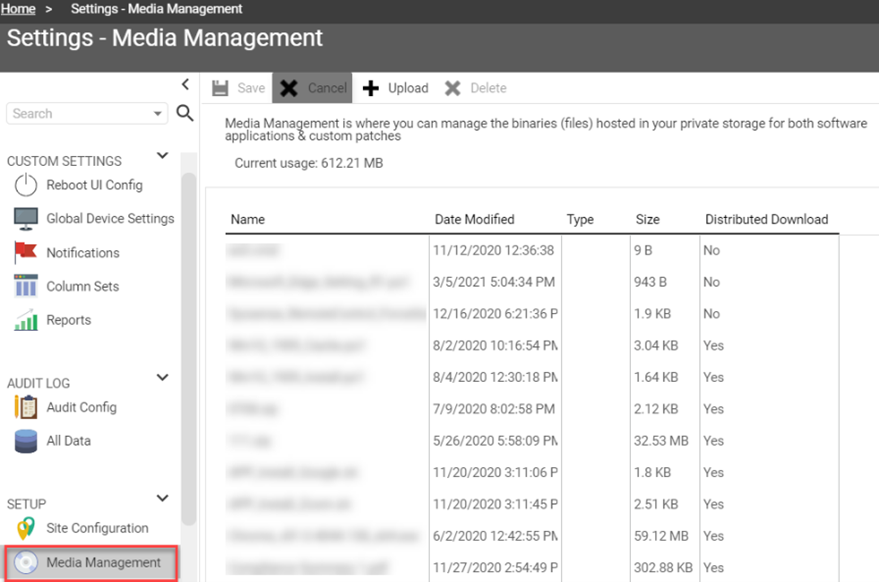Open Audit Config page
879x582 pixels.
(x=81, y=407)
